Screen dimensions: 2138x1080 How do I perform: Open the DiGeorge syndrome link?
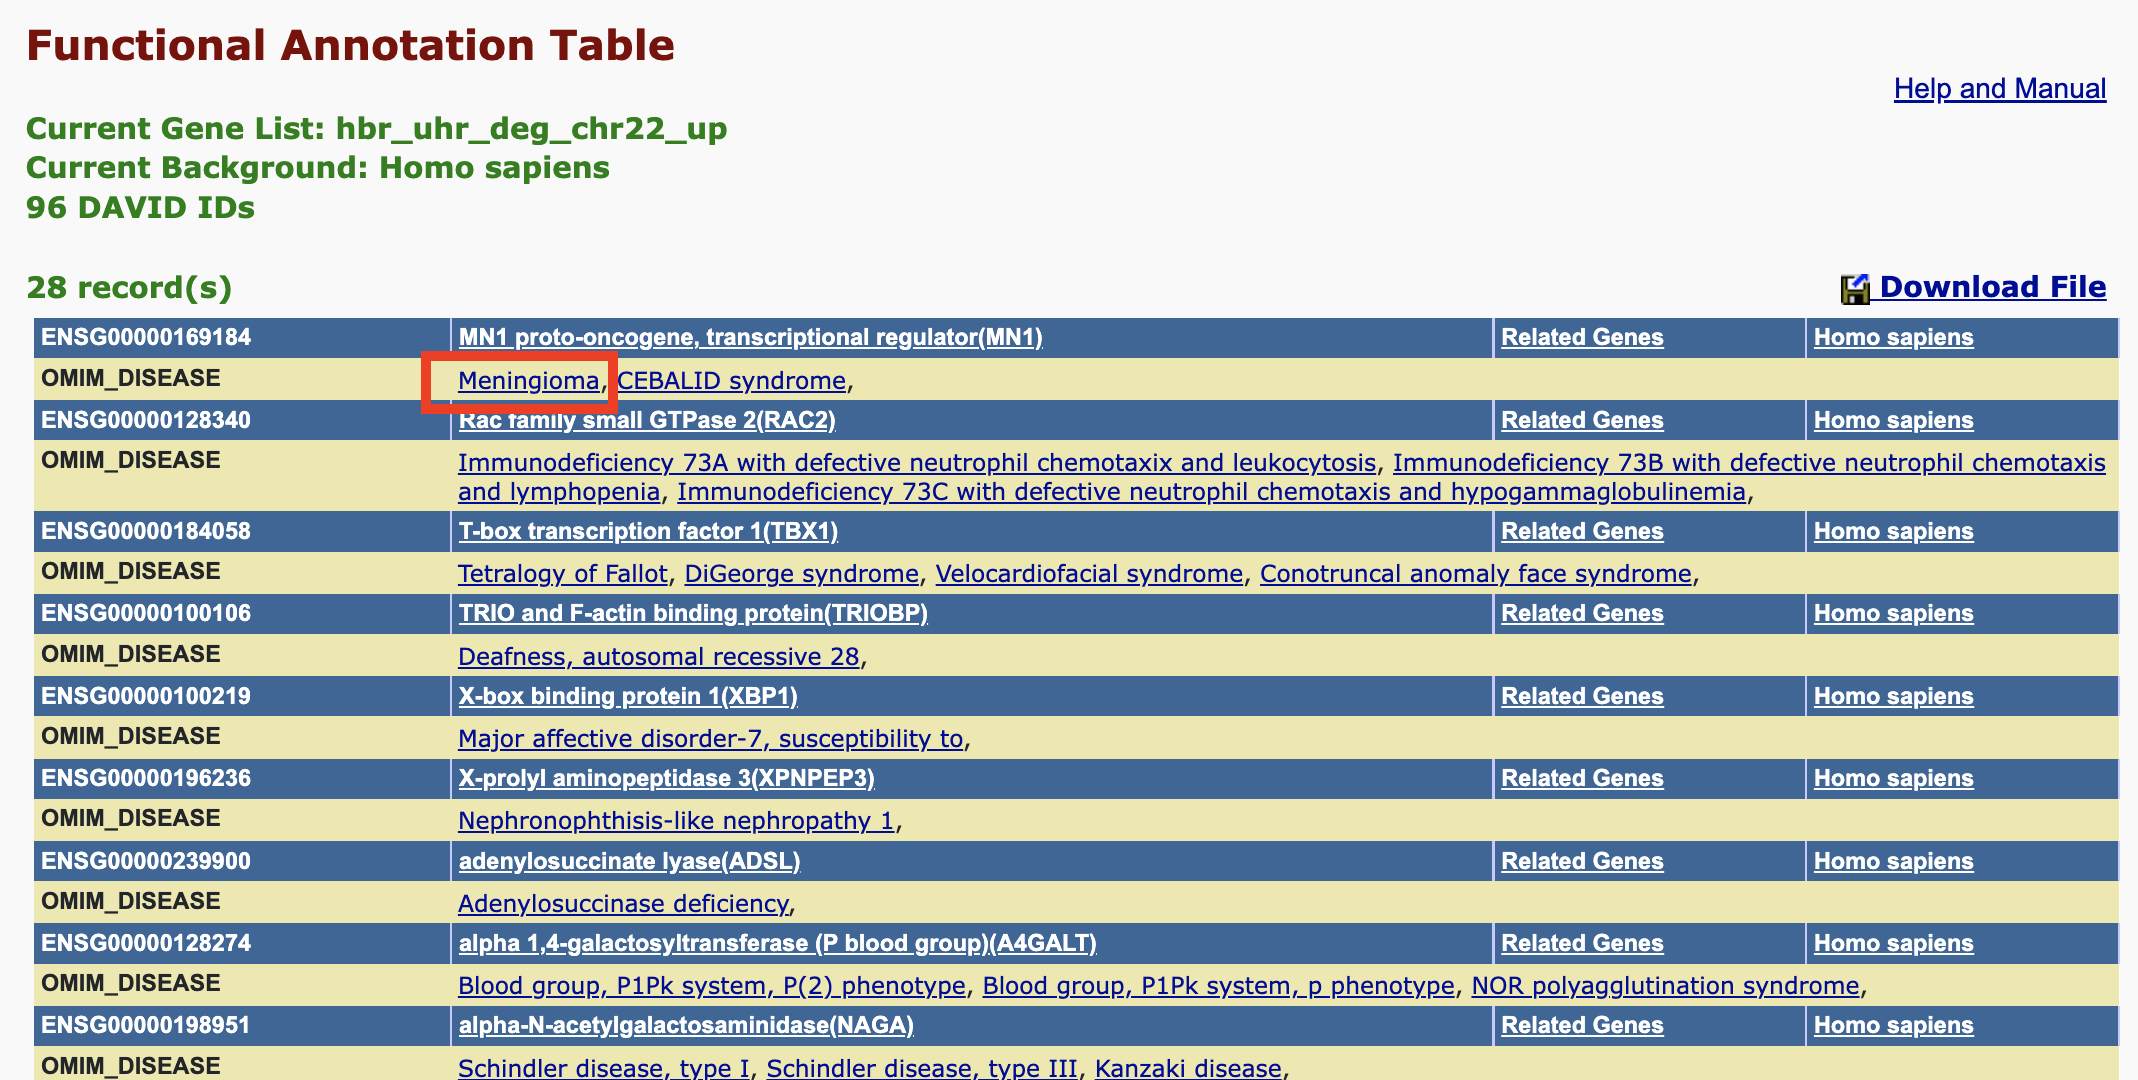(x=801, y=574)
